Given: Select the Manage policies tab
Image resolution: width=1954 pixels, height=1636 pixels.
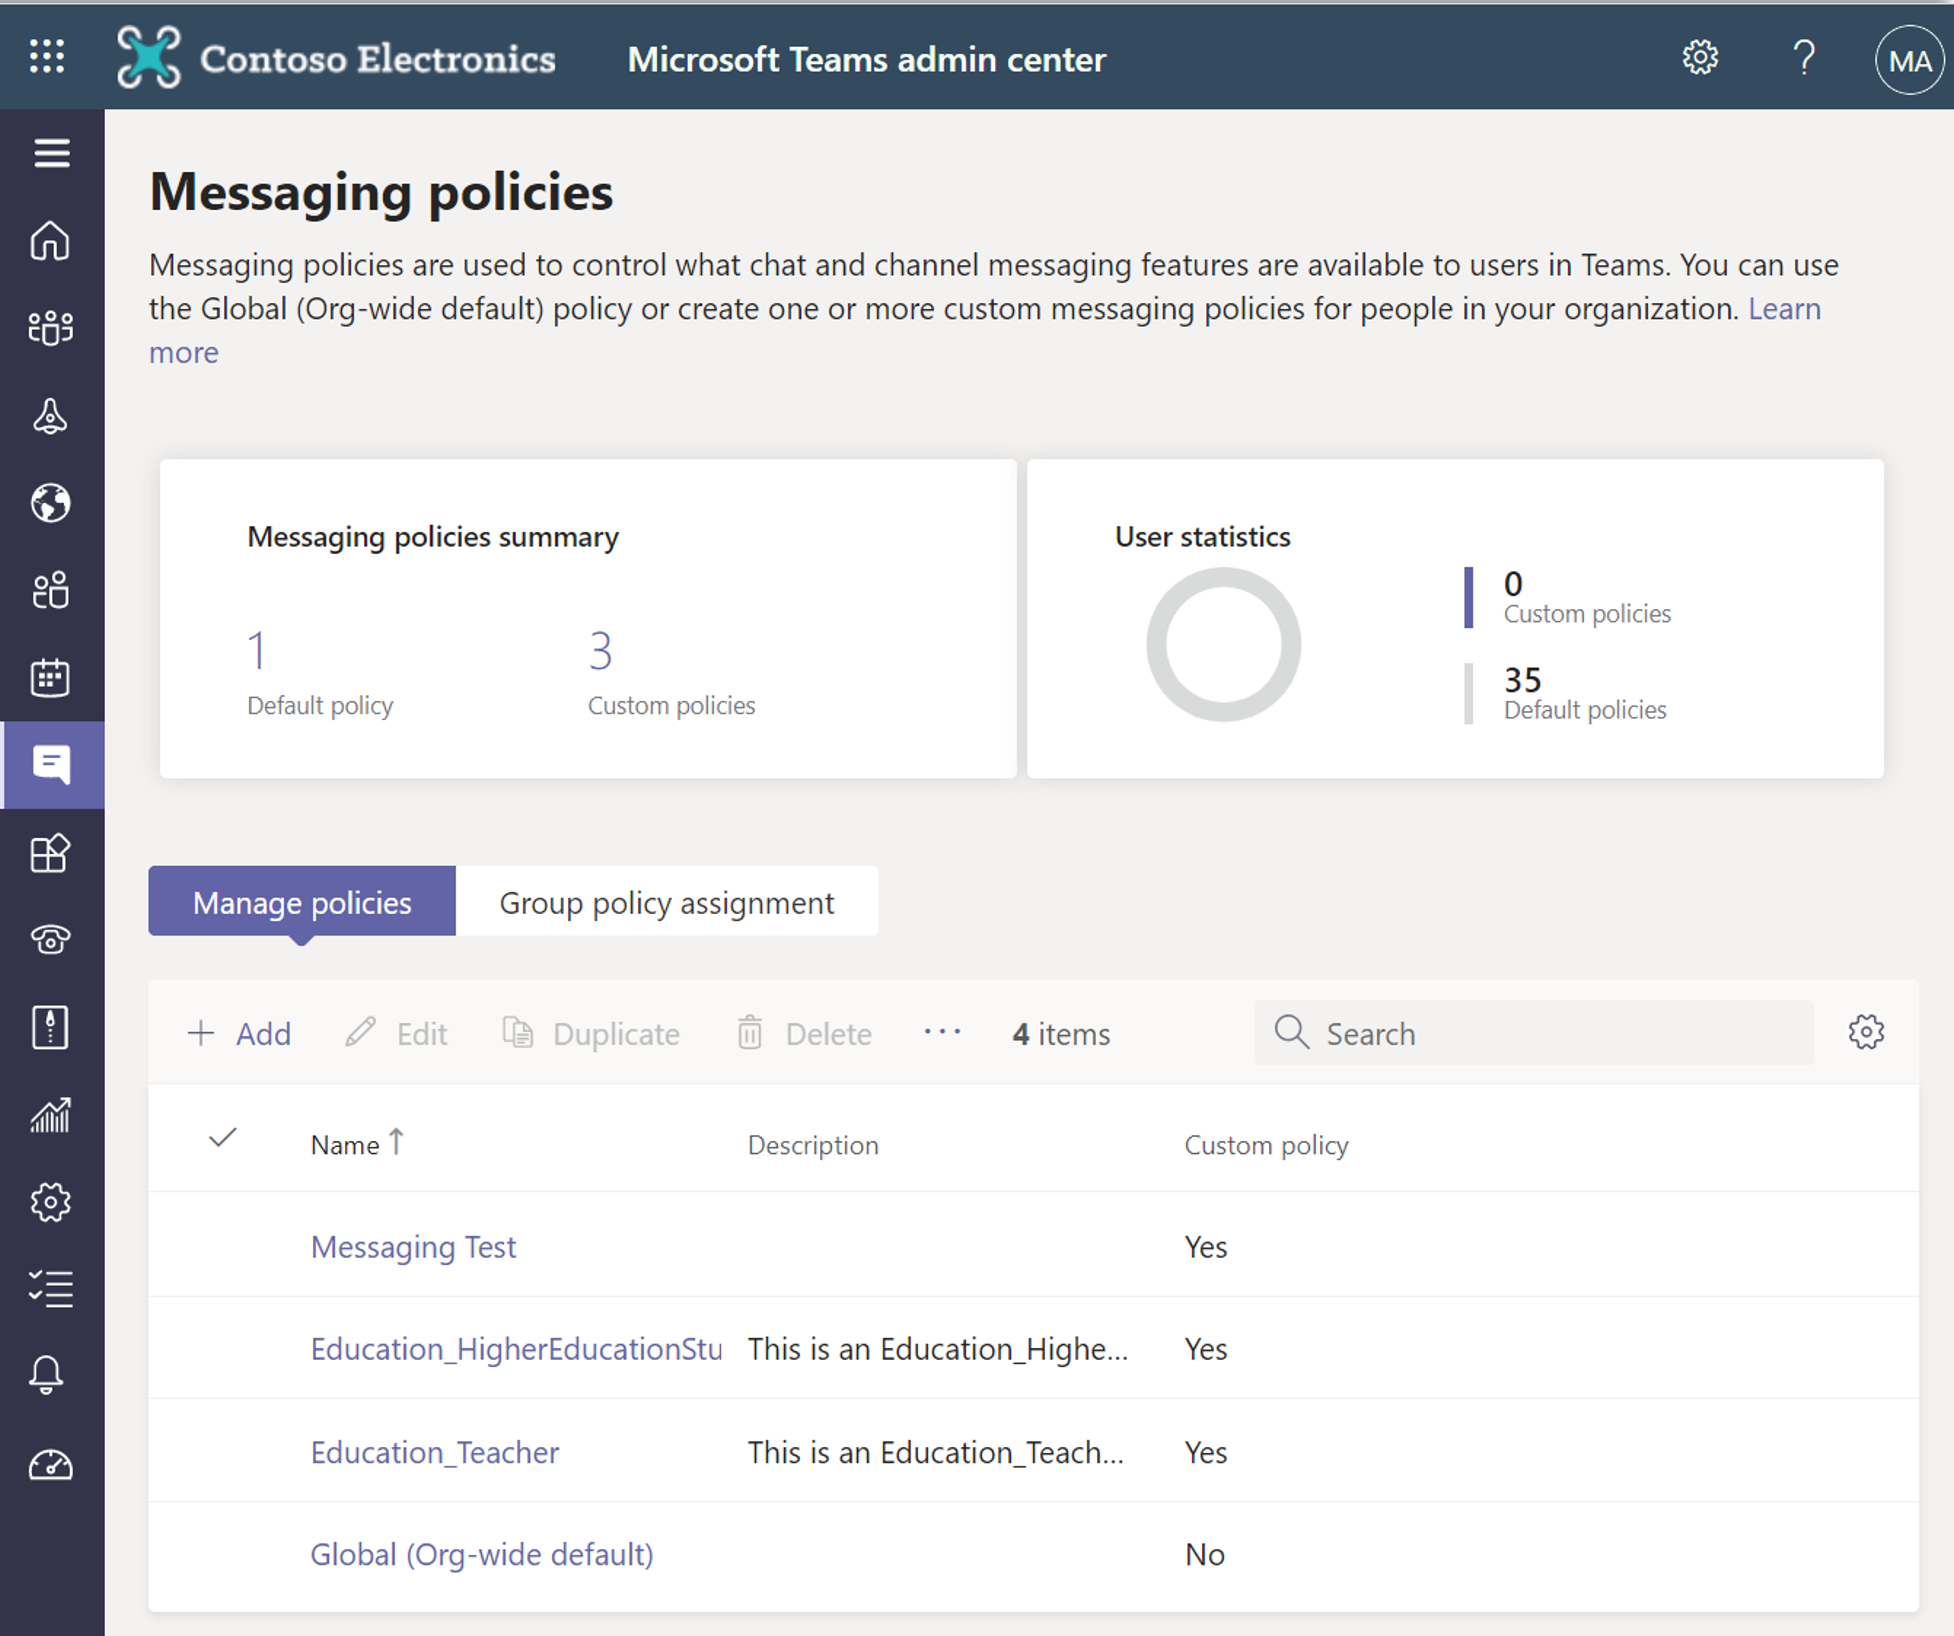Looking at the screenshot, I should [302, 901].
